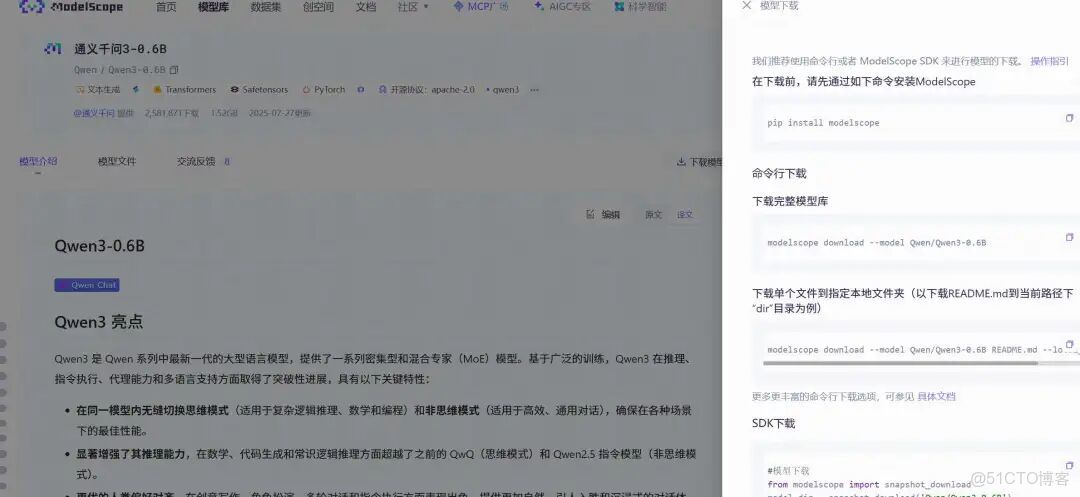Image resolution: width=1080 pixels, height=497 pixels.
Task: Click the Qwen3-0.6B heading
Action: (100, 246)
